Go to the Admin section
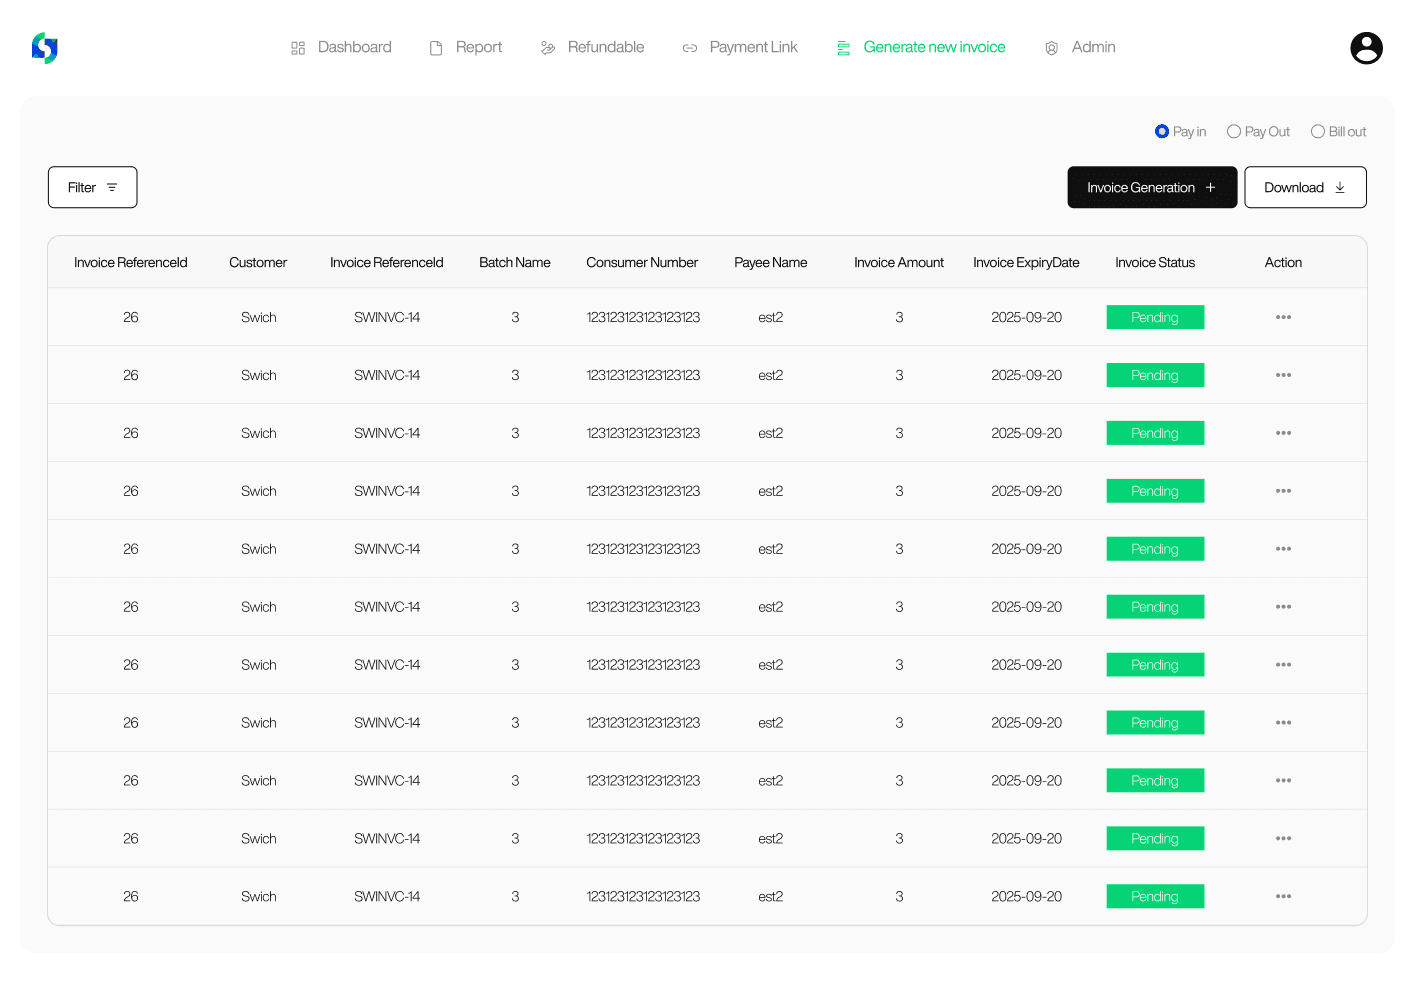Image resolution: width=1415 pixels, height=981 pixels. pyautogui.click(x=1080, y=47)
